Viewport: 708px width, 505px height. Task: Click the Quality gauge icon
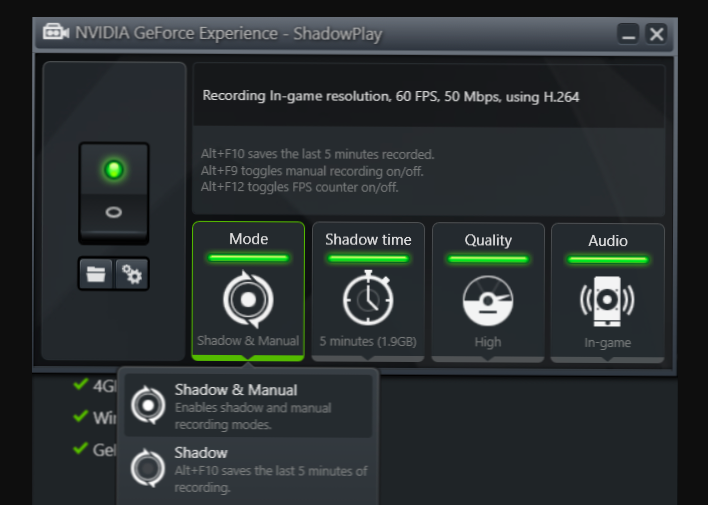[488, 301]
